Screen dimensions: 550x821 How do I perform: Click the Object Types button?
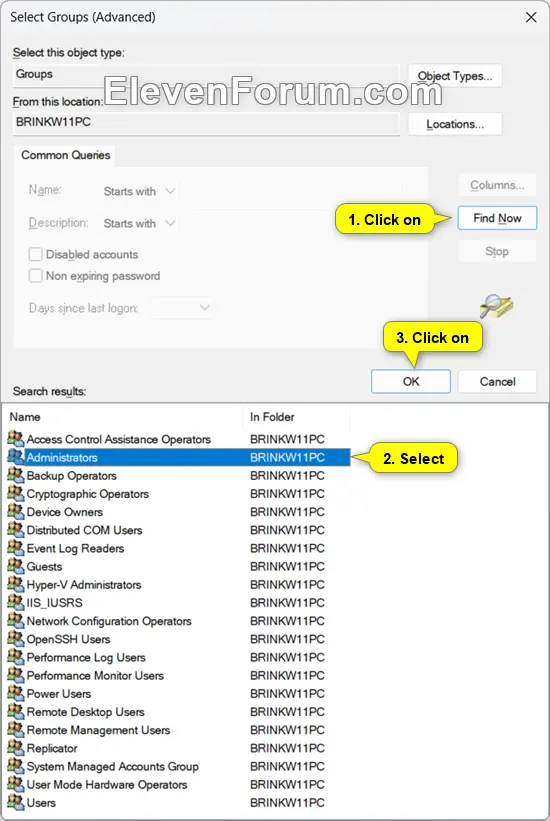(455, 76)
